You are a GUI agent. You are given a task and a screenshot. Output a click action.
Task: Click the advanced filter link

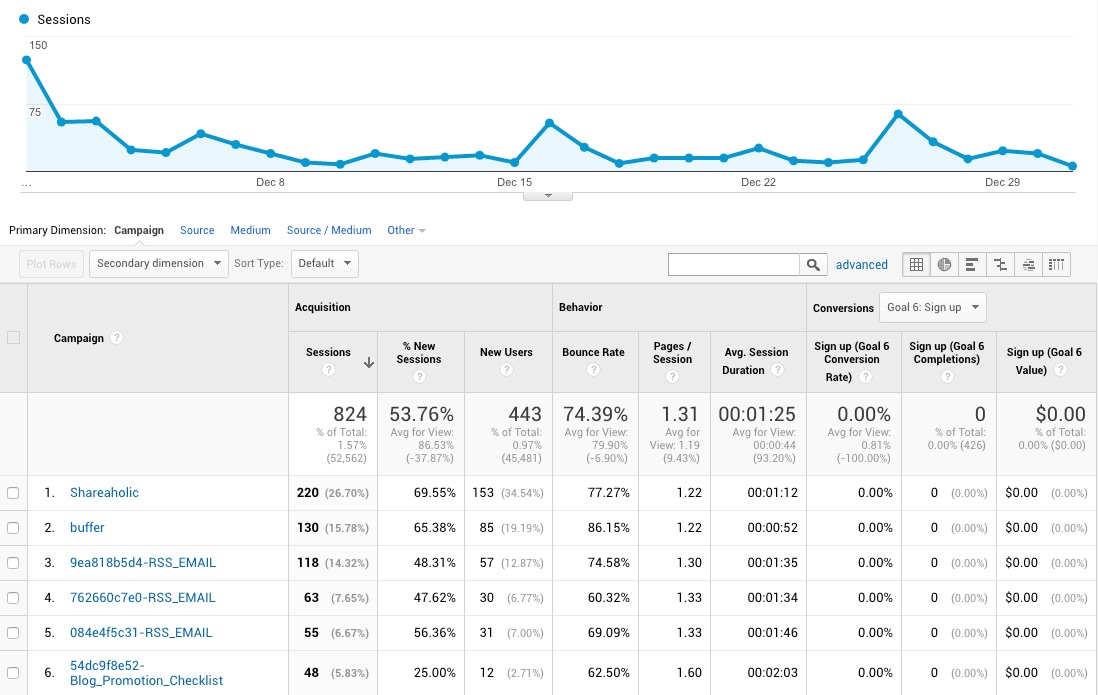click(862, 265)
